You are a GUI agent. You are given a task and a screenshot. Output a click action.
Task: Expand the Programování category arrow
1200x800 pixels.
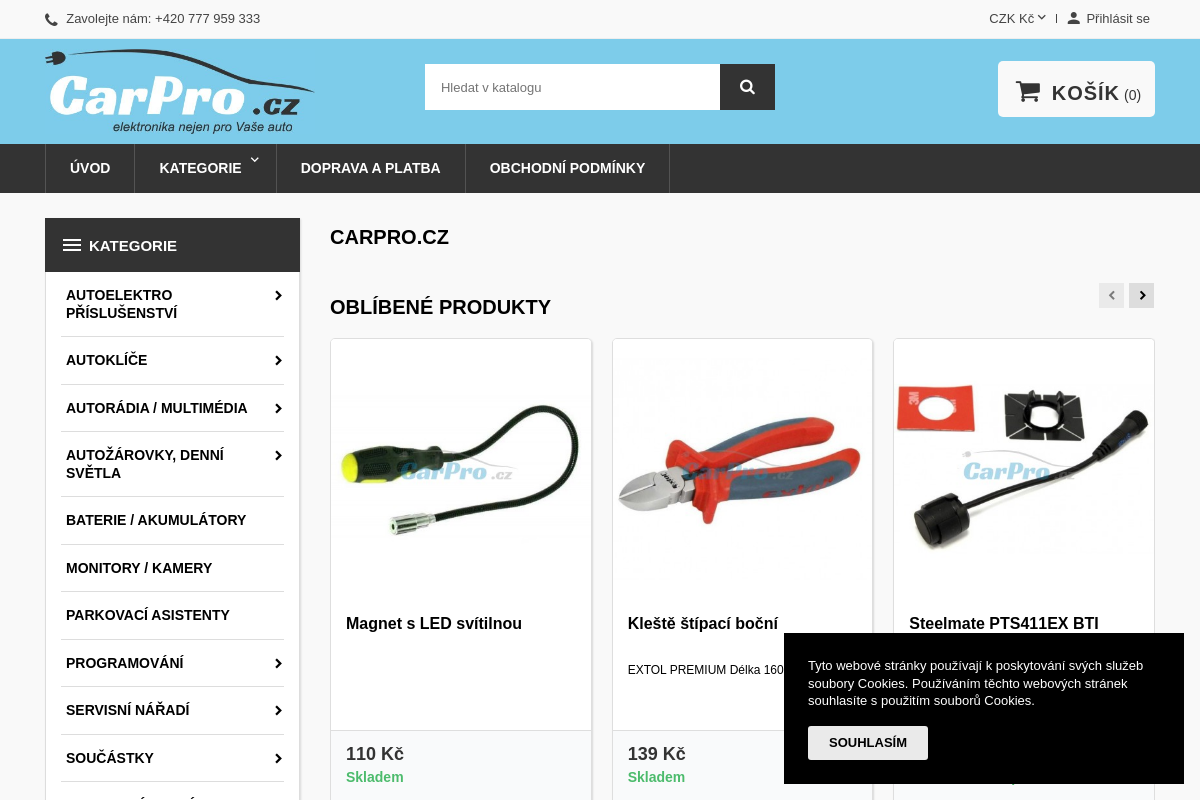(x=278, y=663)
